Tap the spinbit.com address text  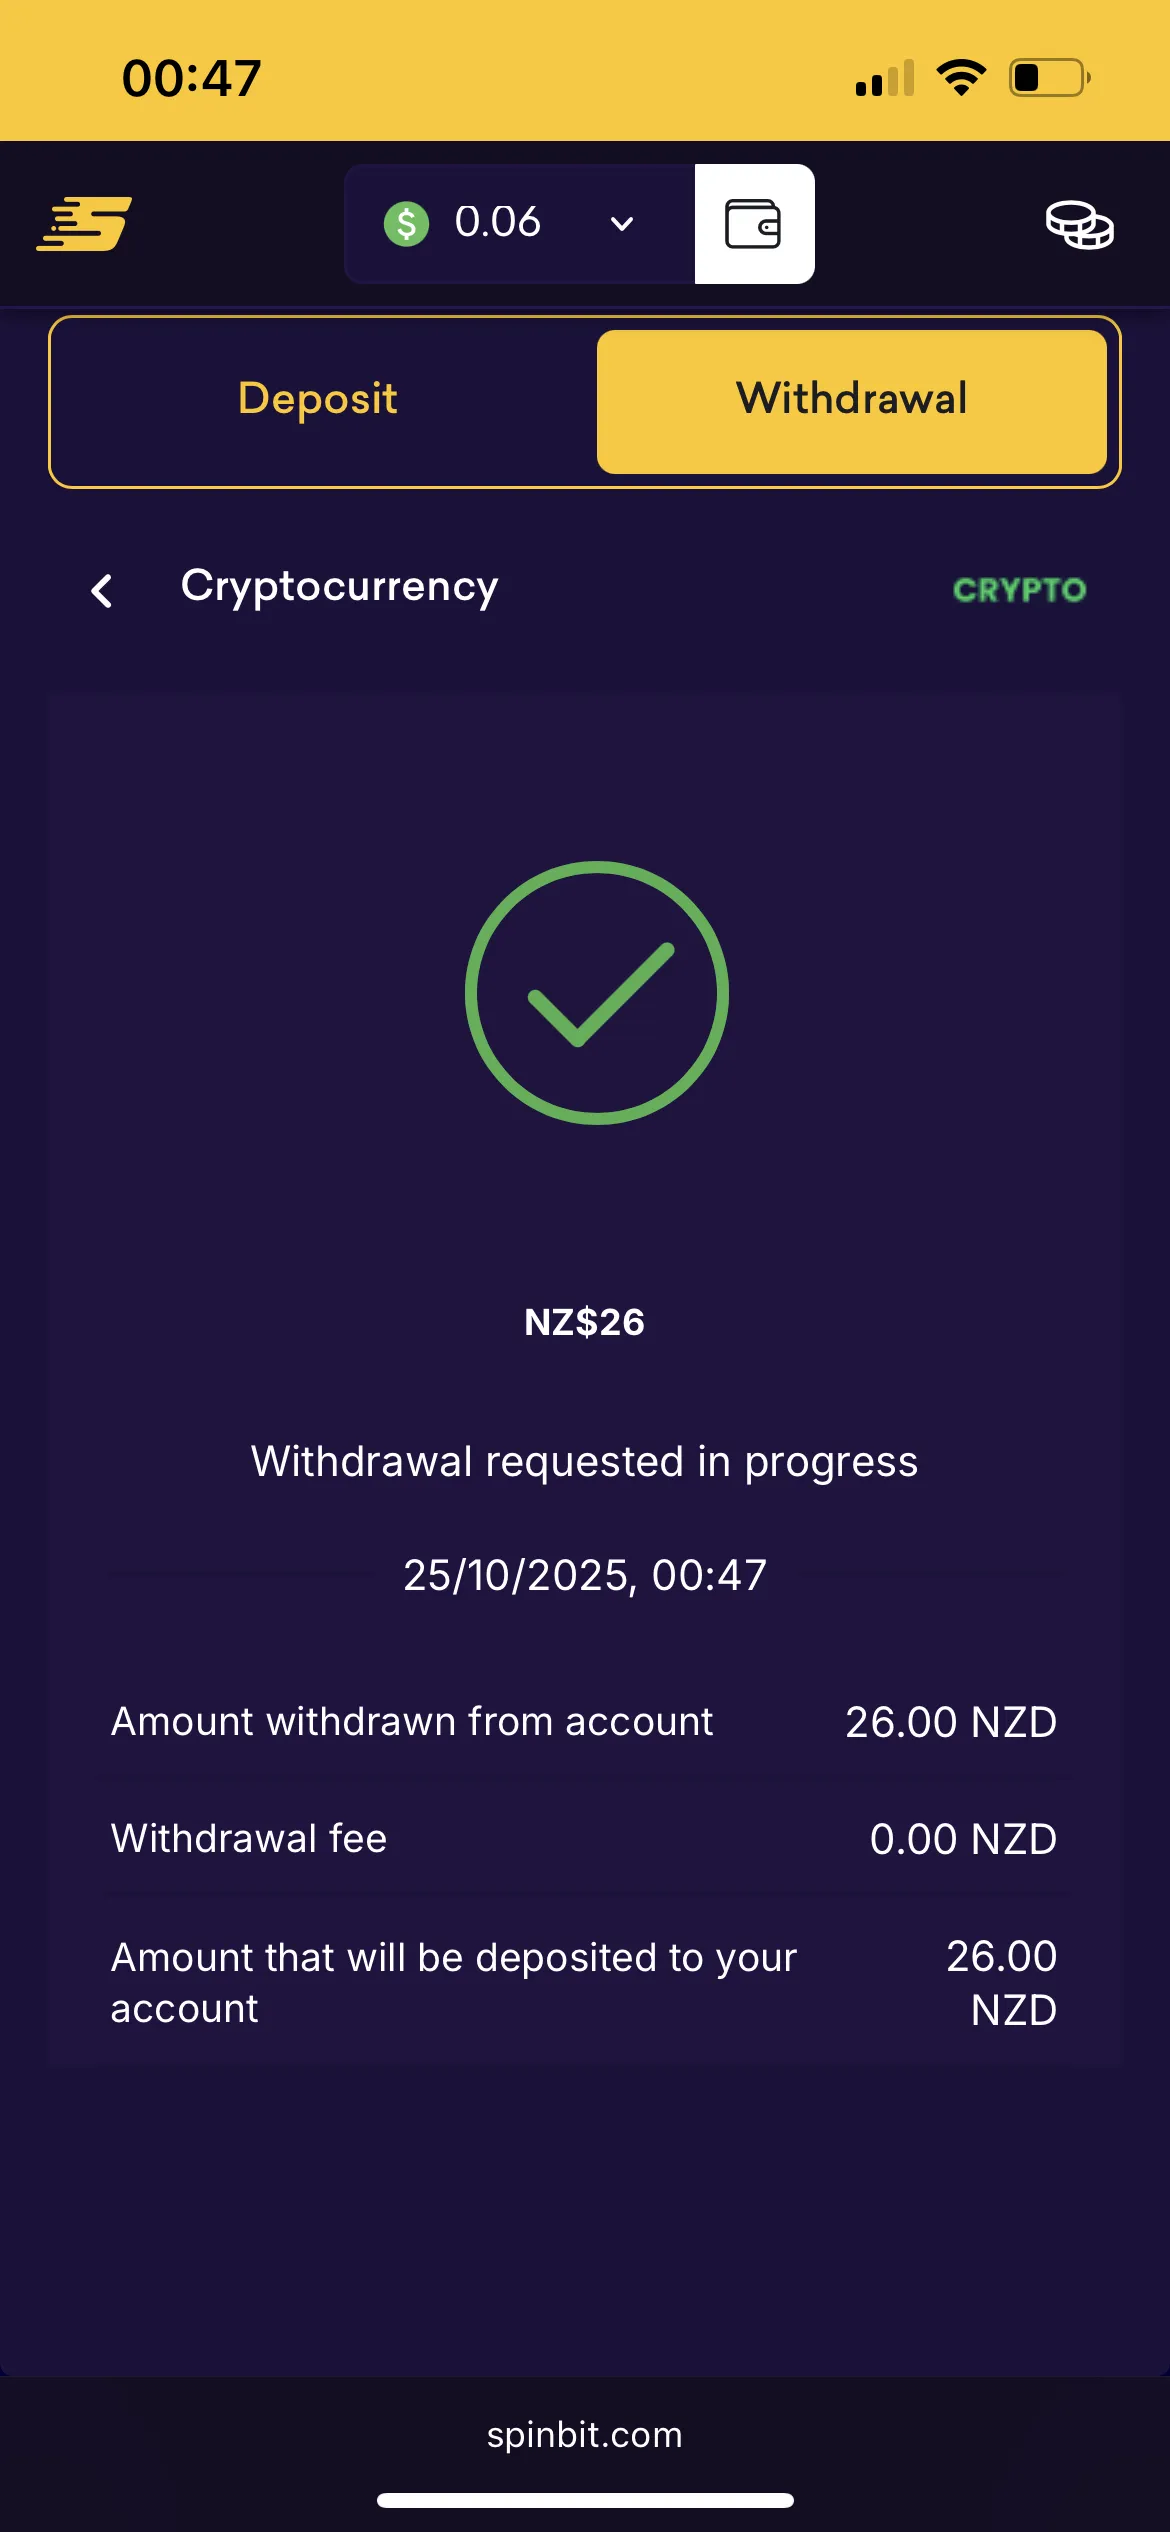coord(585,2434)
